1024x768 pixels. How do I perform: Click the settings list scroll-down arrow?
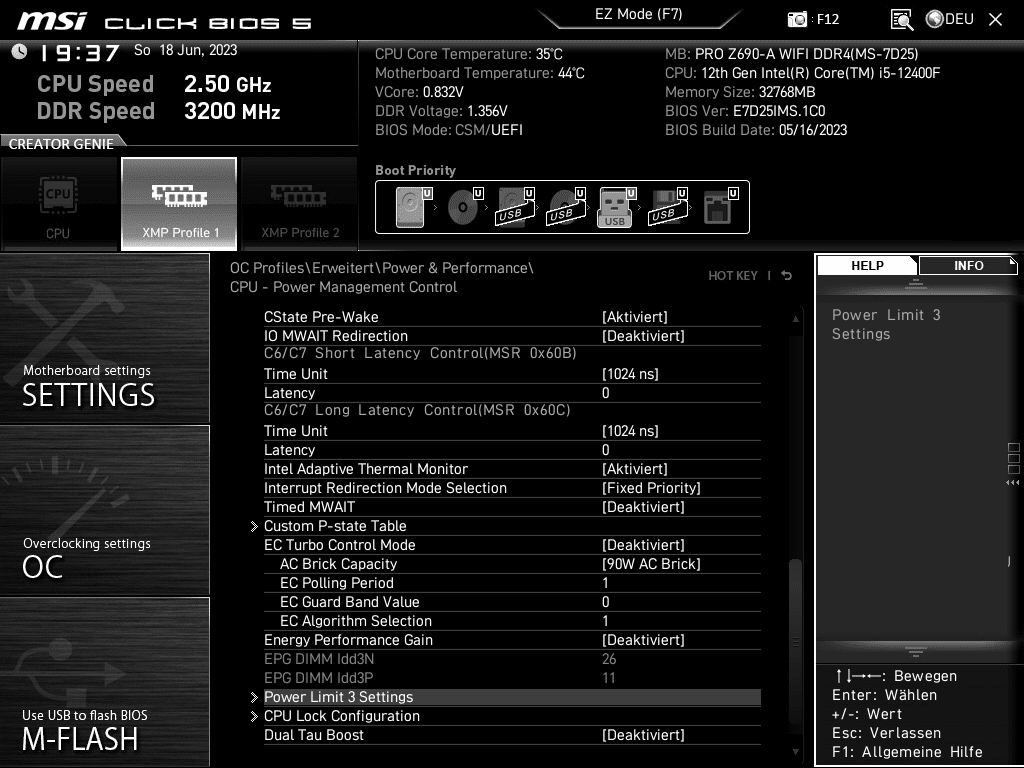click(x=795, y=752)
